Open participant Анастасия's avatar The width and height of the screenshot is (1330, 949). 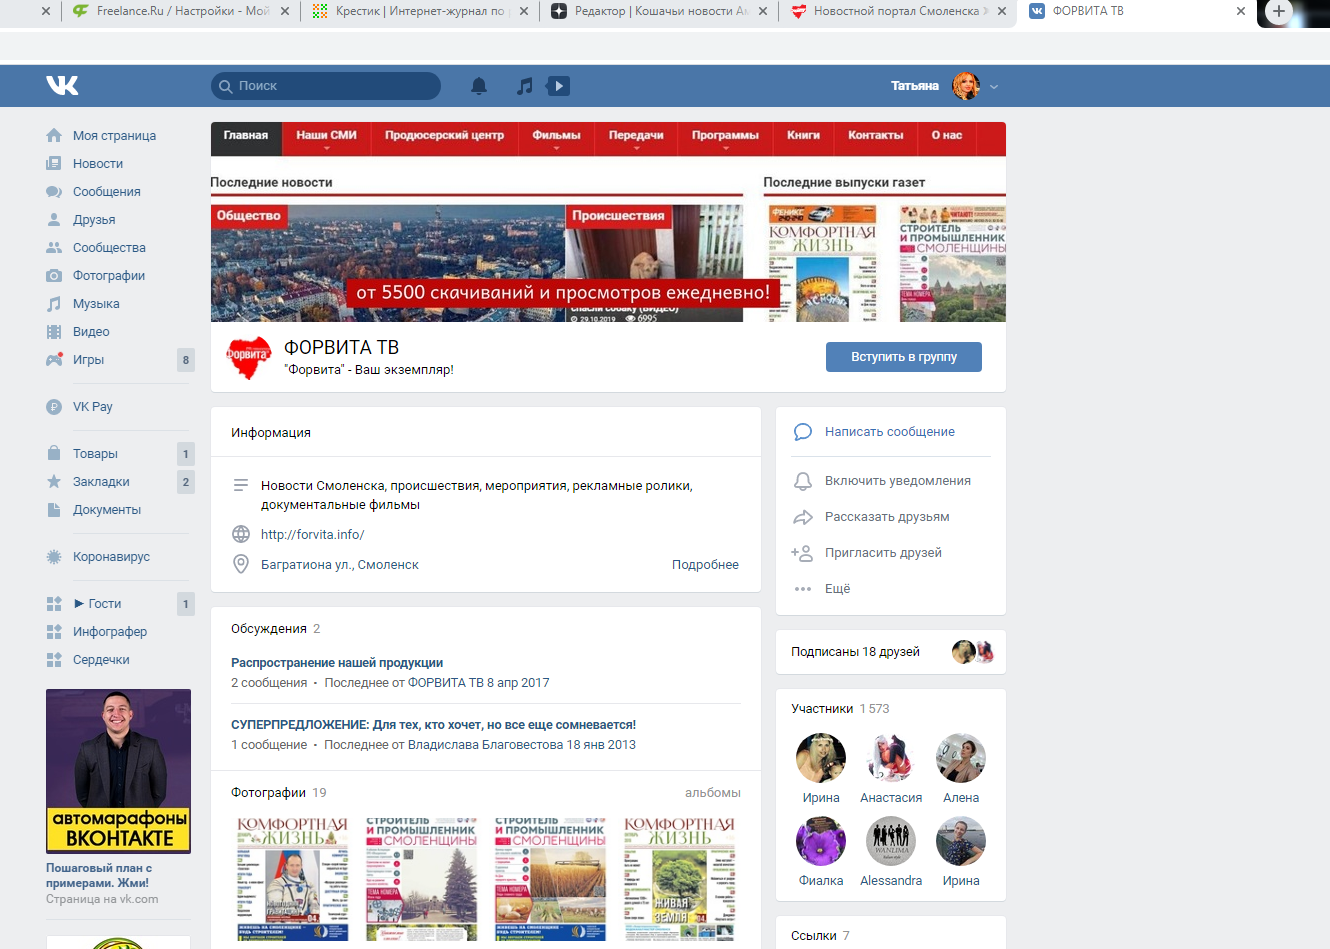point(891,758)
